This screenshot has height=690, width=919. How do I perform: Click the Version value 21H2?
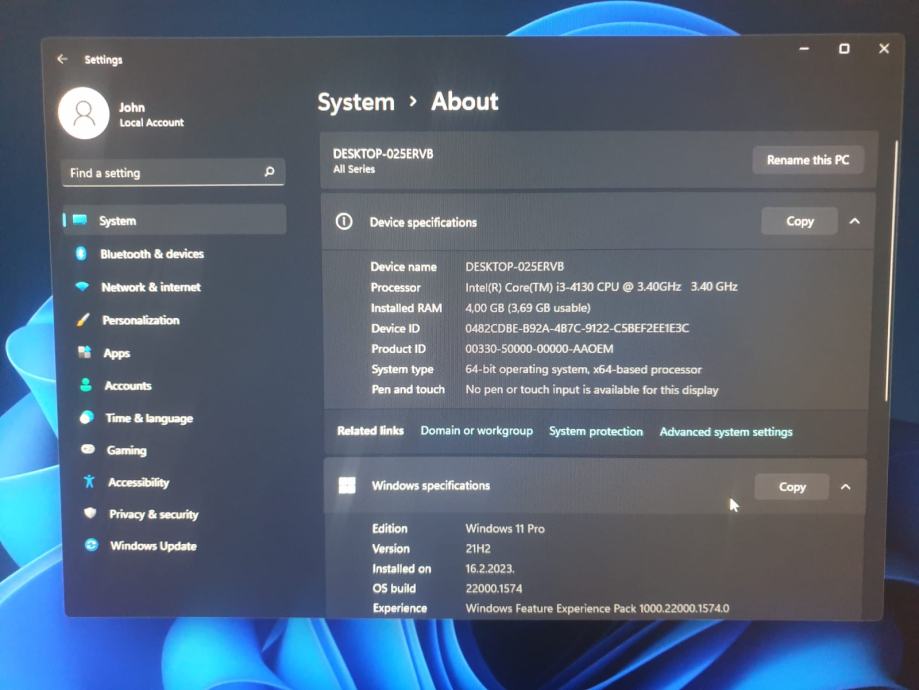tap(478, 549)
